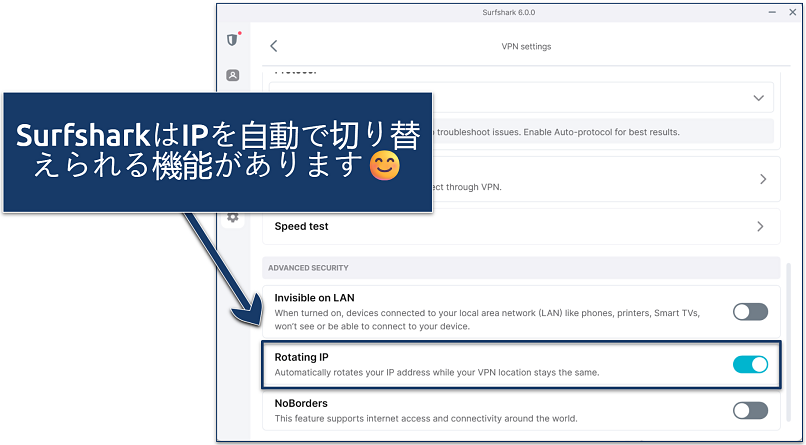806x445 pixels.
Task: Go back using the left arrow
Action: (x=274, y=46)
